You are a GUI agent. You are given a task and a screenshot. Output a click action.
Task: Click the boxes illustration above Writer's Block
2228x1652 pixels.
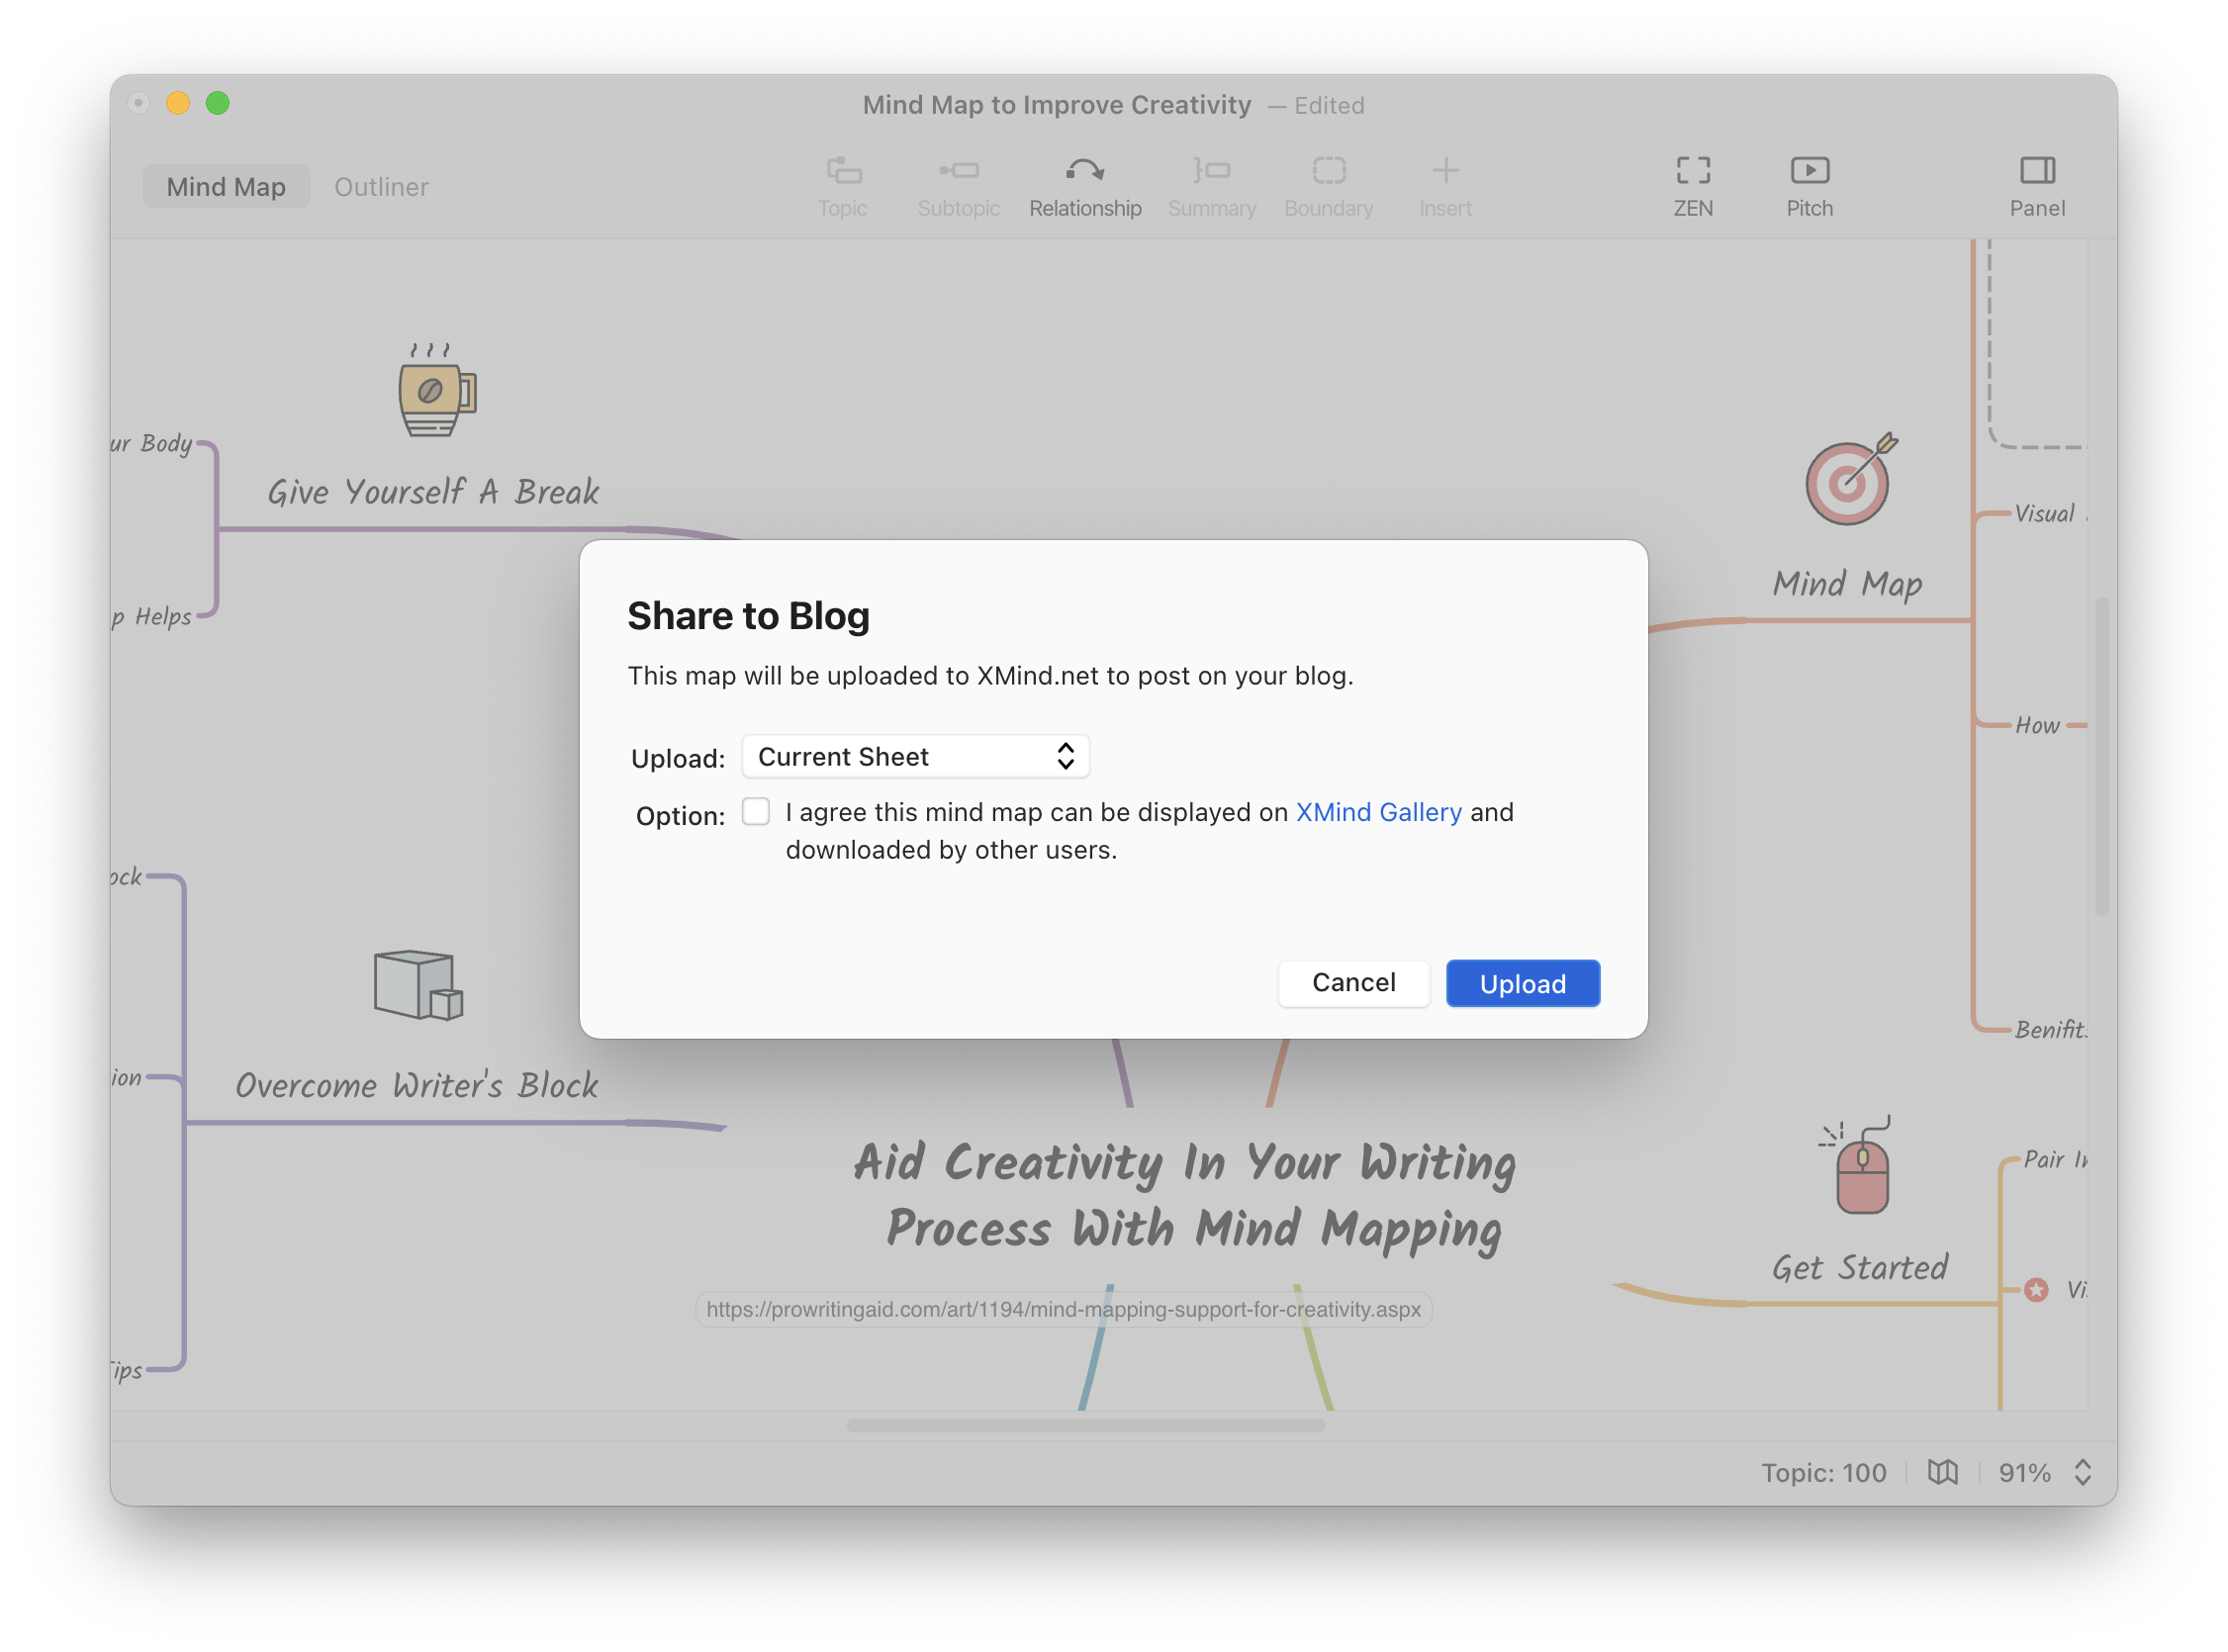(418, 985)
